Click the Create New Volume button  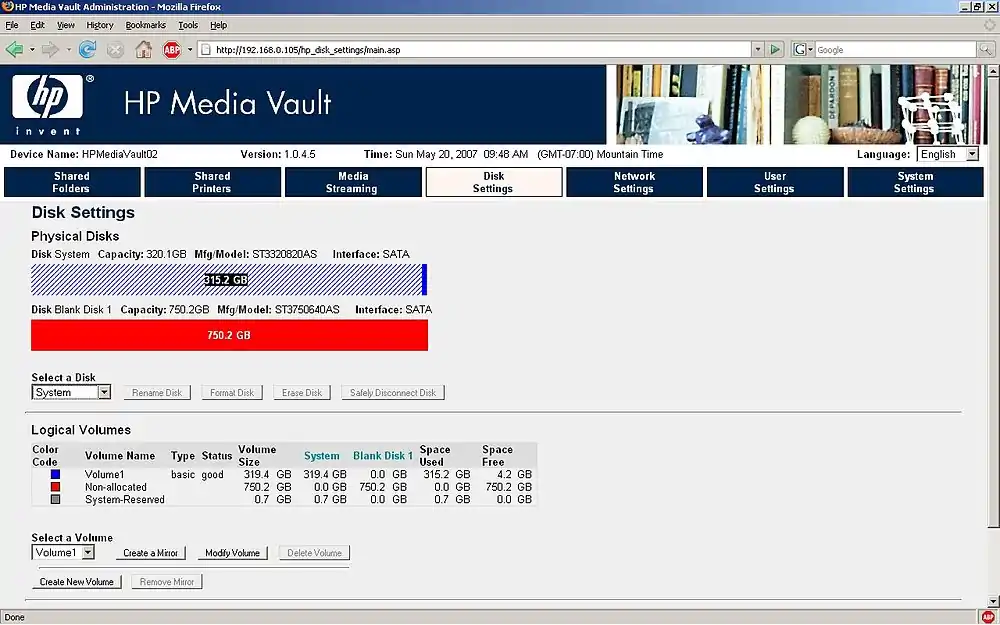click(x=76, y=582)
